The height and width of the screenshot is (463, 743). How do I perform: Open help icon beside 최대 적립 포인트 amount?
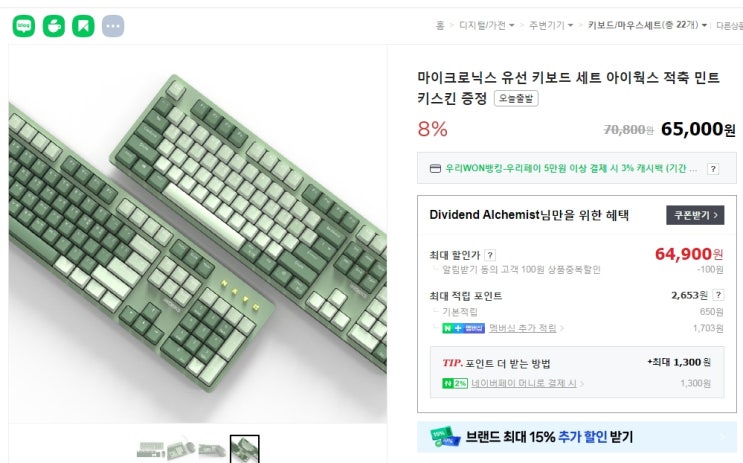tap(718, 295)
